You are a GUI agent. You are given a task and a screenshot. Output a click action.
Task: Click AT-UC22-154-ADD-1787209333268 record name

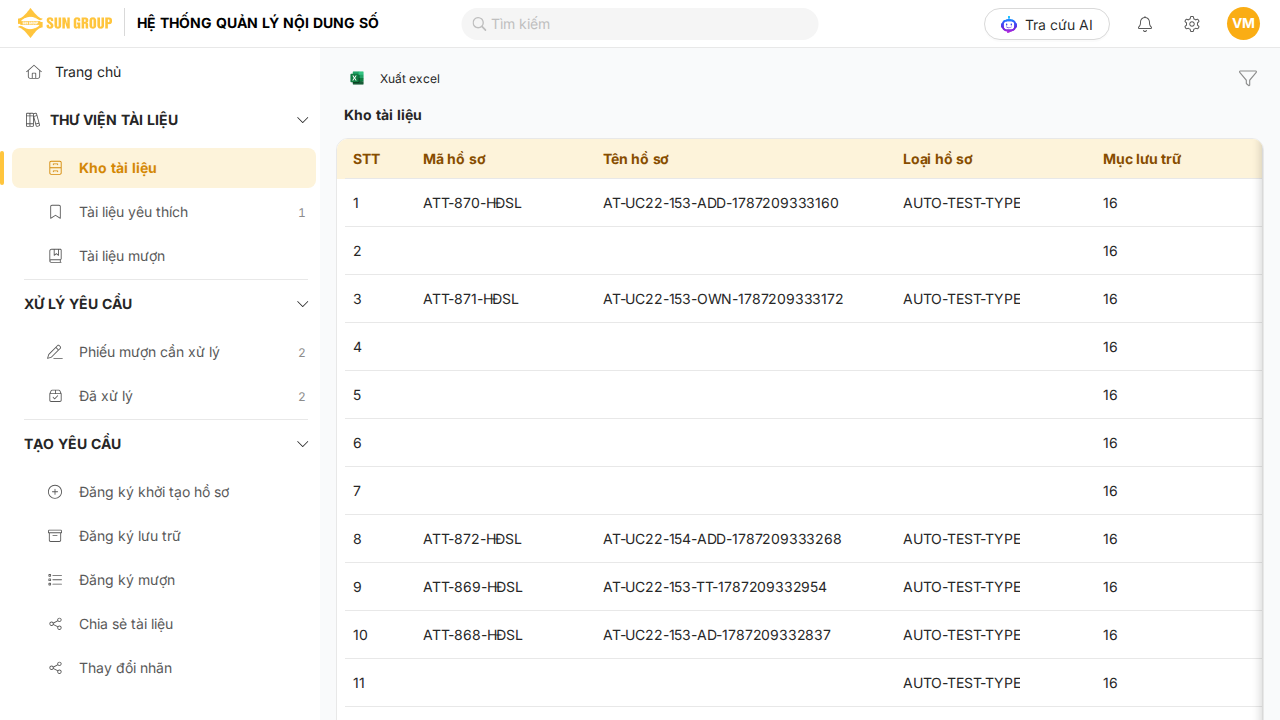point(722,539)
